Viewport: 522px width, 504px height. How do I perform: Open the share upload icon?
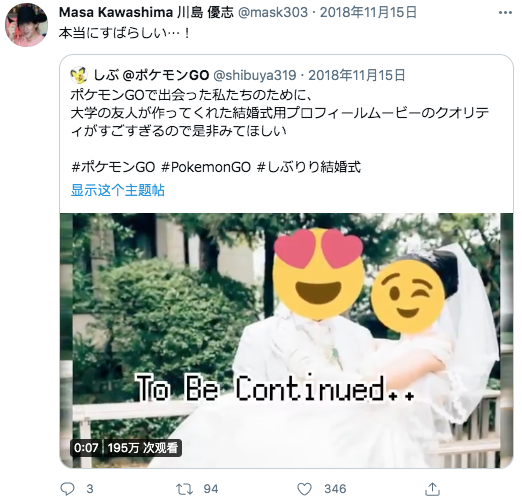coord(432,489)
